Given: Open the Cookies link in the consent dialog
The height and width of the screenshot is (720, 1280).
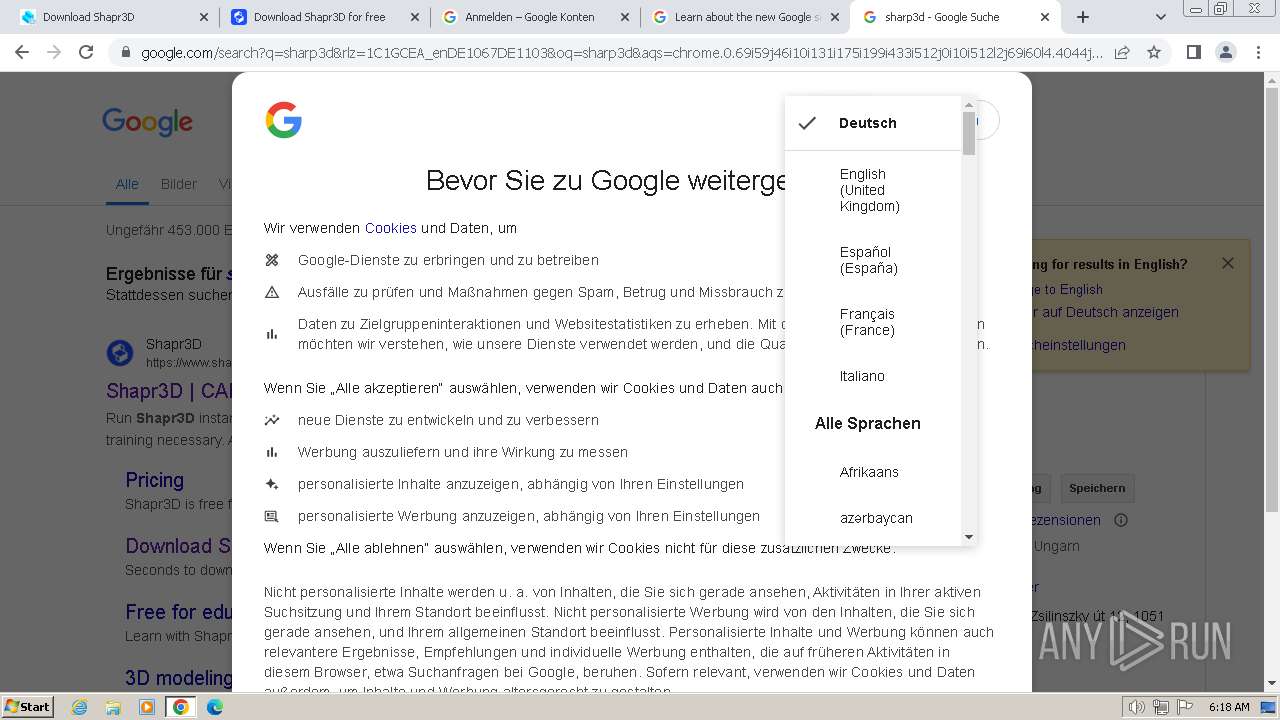Looking at the screenshot, I should (x=391, y=228).
